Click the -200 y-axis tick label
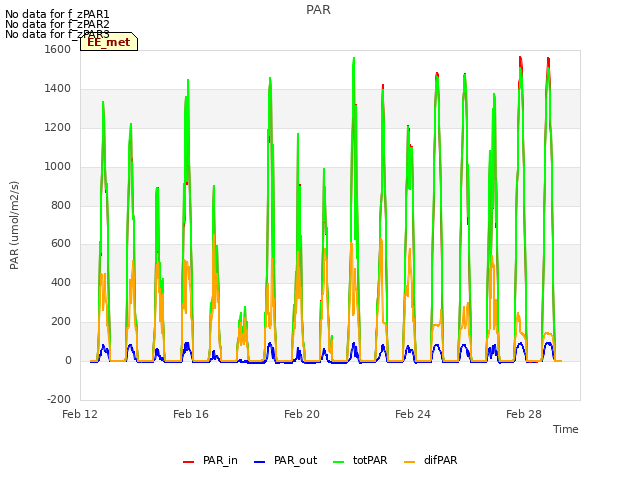The image size is (640, 480). 59,399
